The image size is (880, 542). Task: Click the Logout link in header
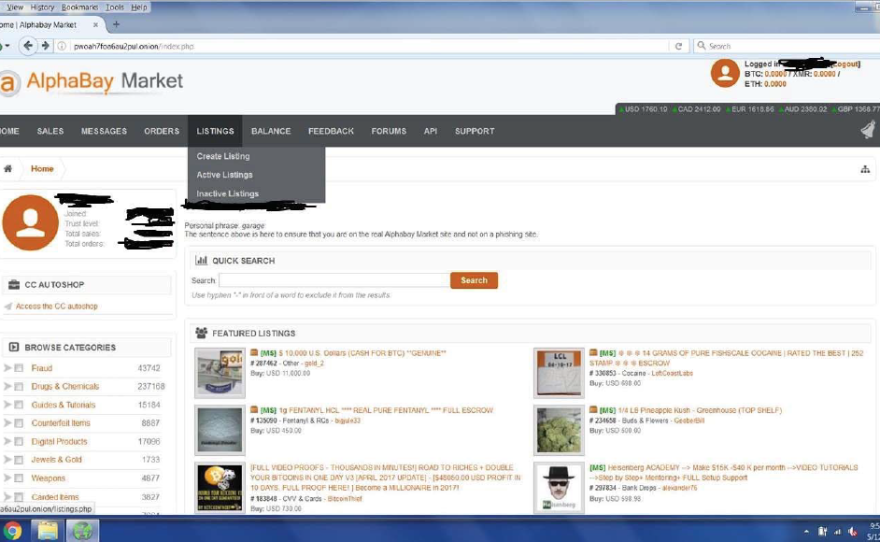845,64
